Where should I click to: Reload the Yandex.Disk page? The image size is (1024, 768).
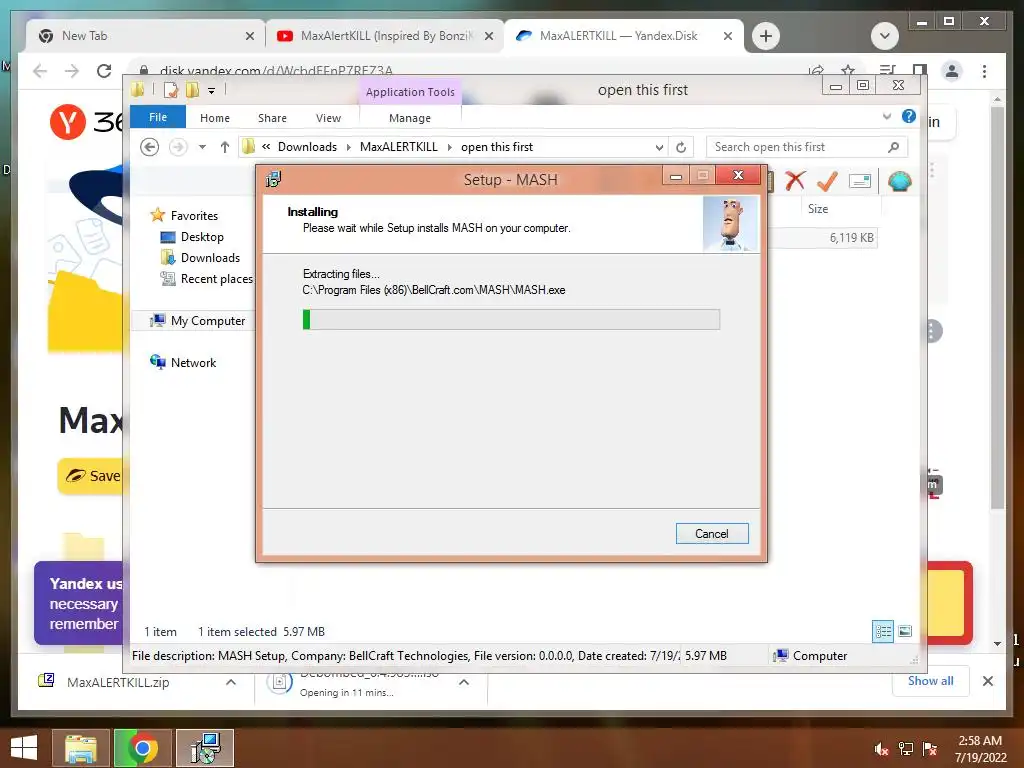(x=103, y=71)
